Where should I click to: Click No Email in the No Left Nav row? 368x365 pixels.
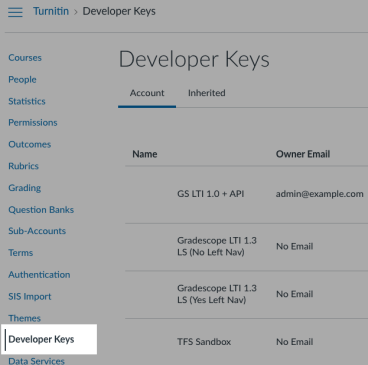[x=295, y=246]
